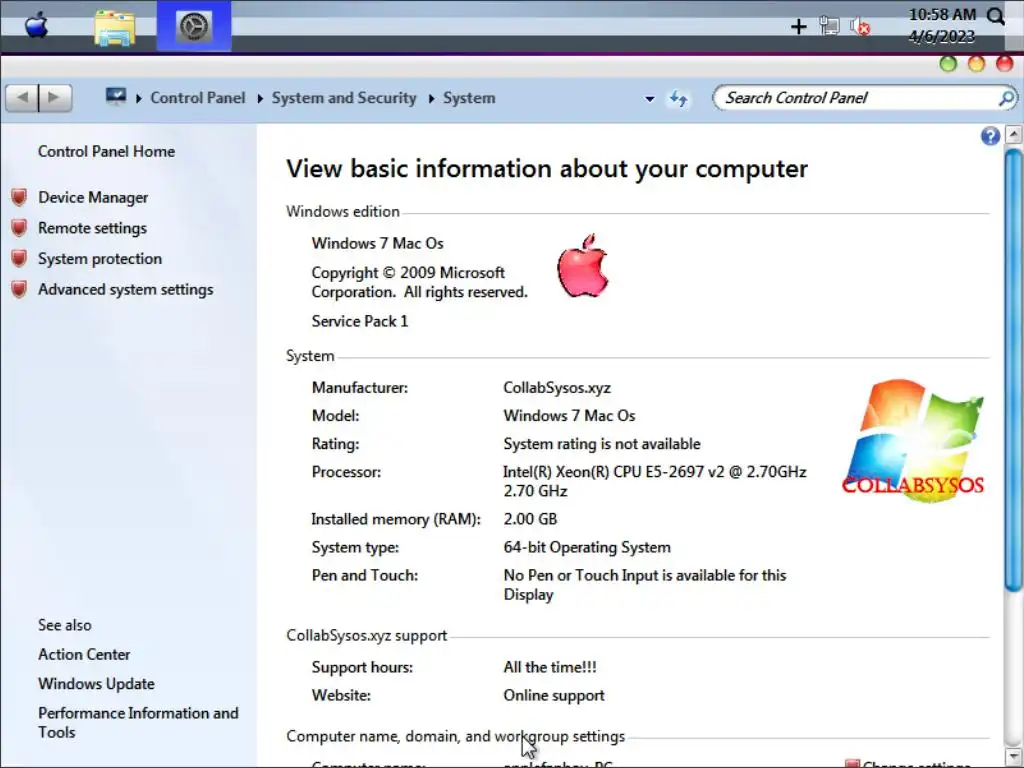Image resolution: width=1024 pixels, height=768 pixels.
Task: Go back with the left arrow button
Action: click(22, 98)
